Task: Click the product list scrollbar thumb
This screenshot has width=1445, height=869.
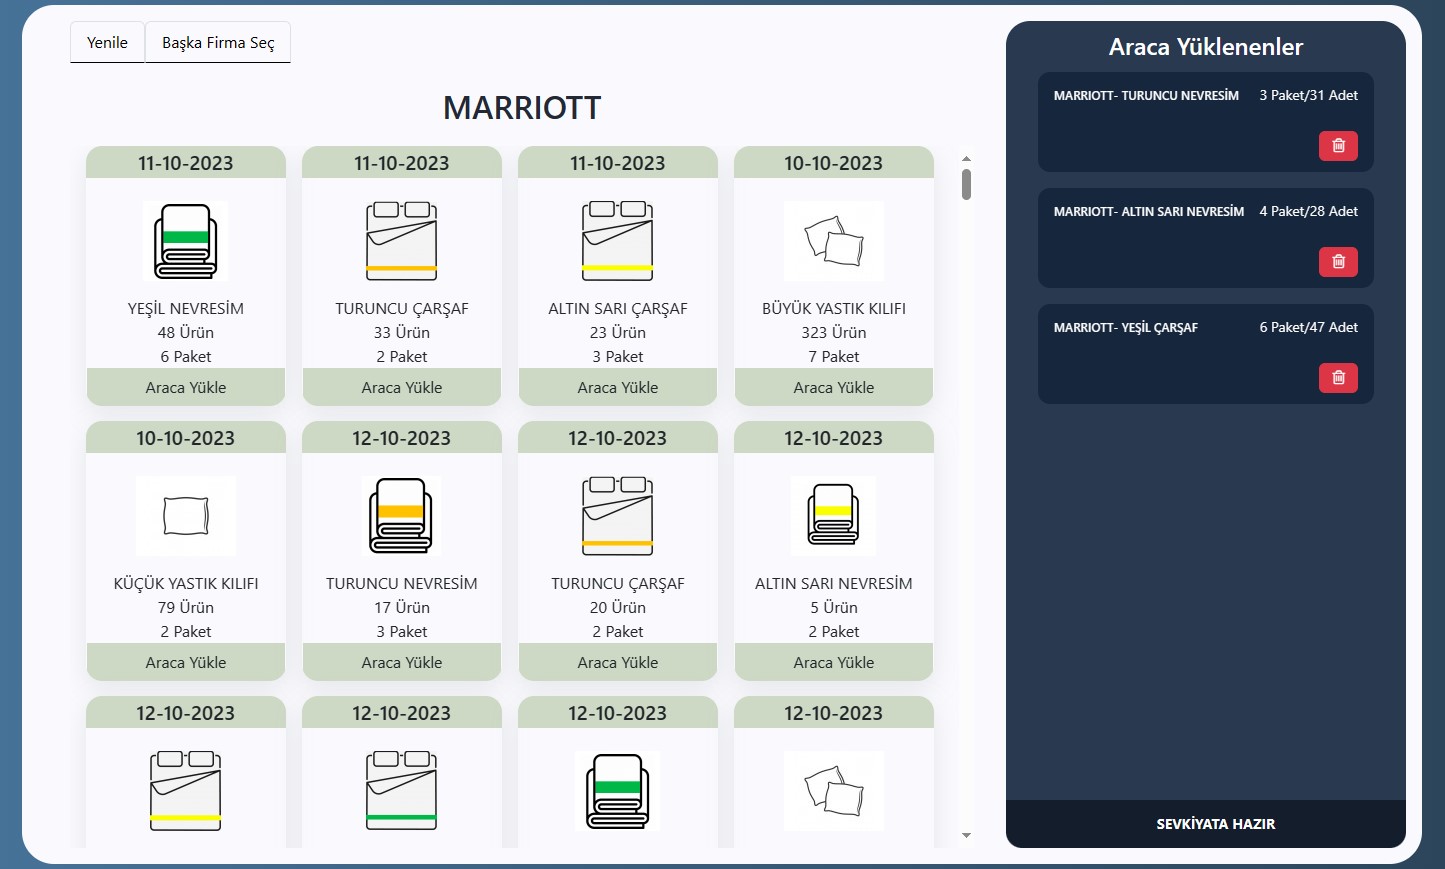Action: 966,184
